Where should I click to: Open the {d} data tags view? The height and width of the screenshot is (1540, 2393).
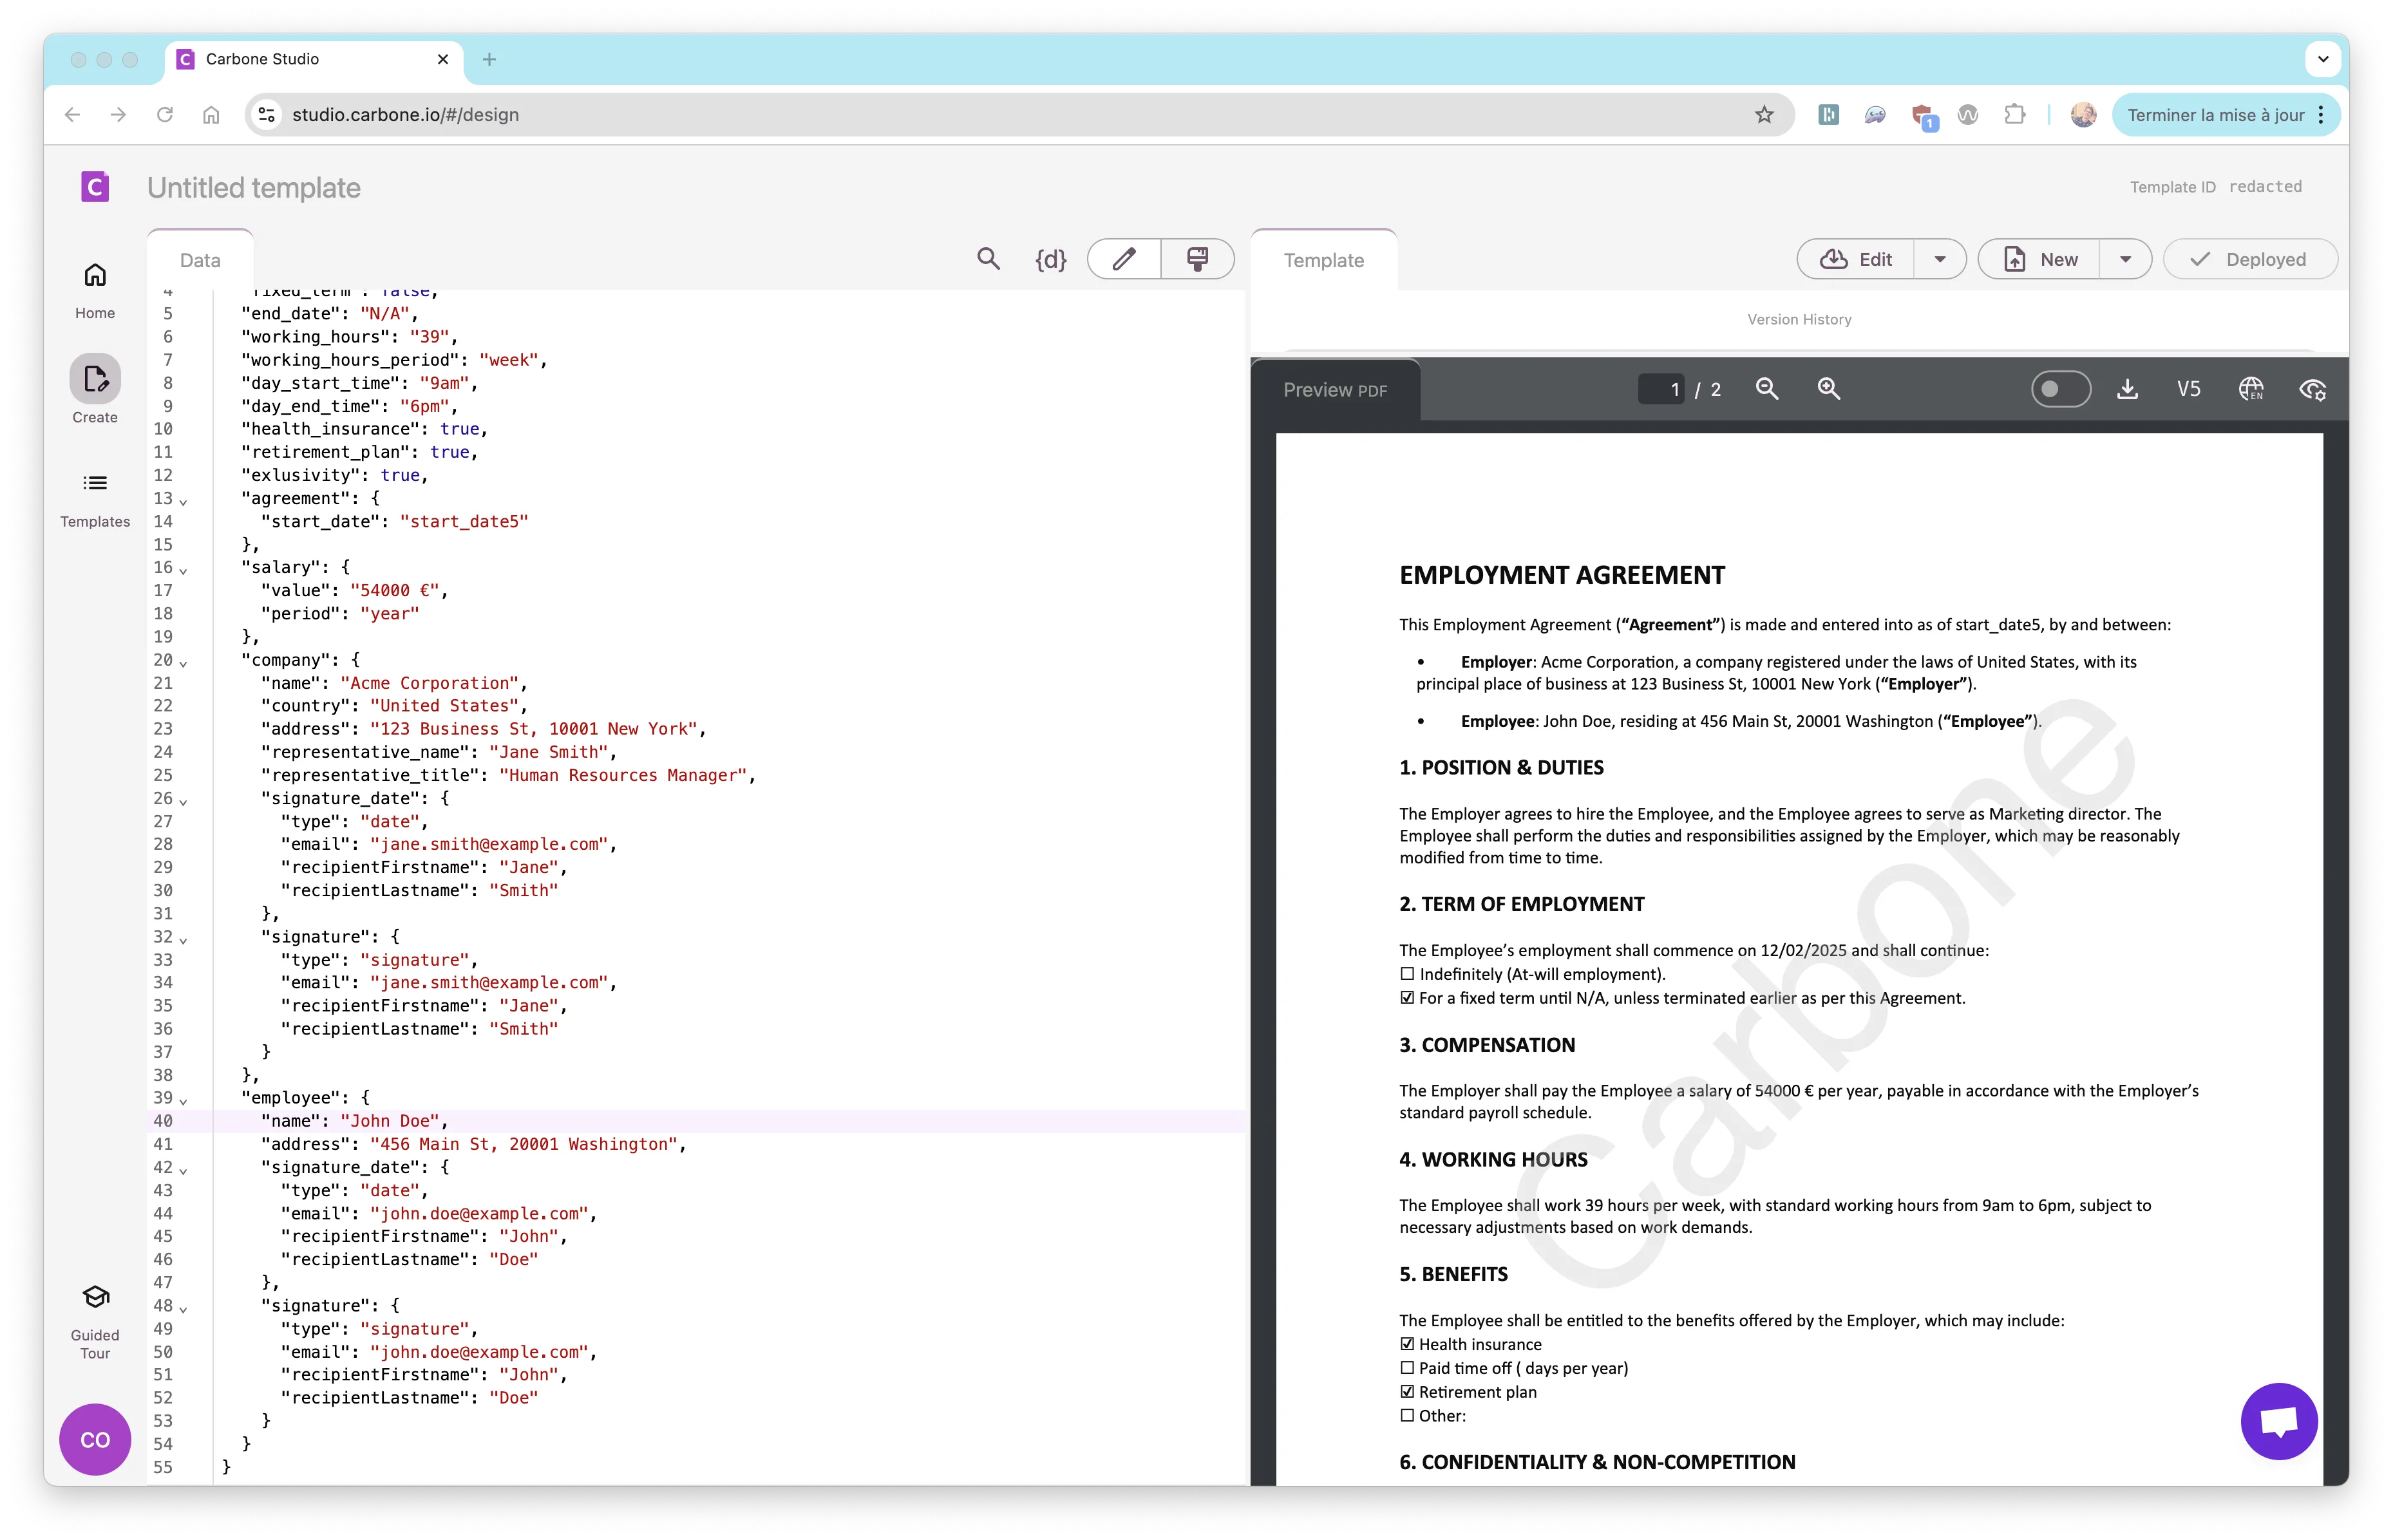[x=1050, y=259]
